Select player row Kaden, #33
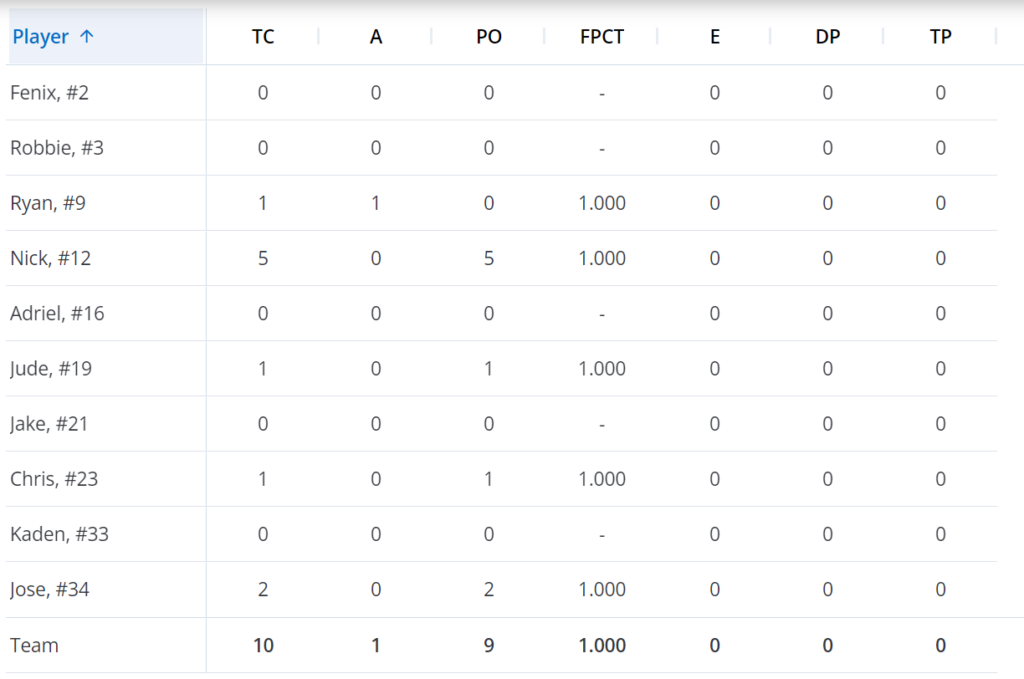Screen dimensions: 1024x679 point(502,534)
